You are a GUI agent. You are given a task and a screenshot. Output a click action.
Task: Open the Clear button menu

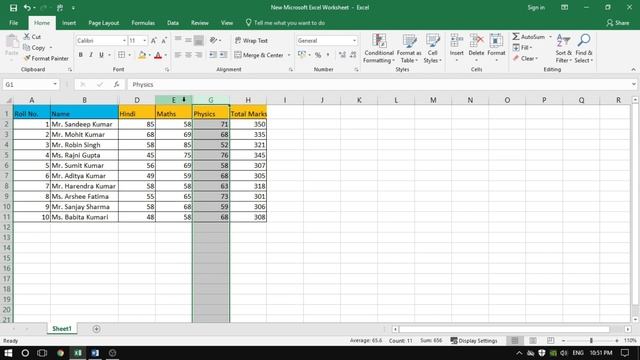pyautogui.click(x=526, y=58)
